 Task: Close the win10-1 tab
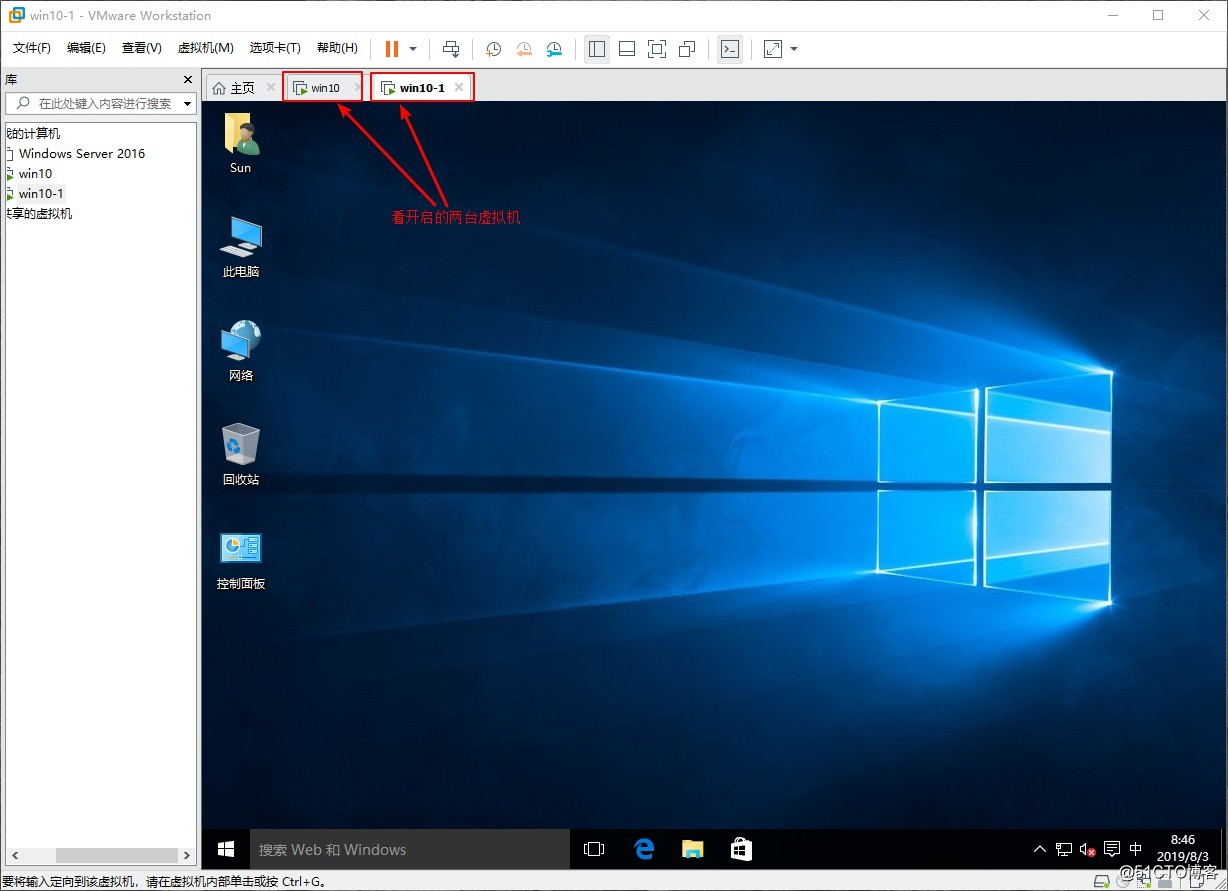pyautogui.click(x=459, y=88)
